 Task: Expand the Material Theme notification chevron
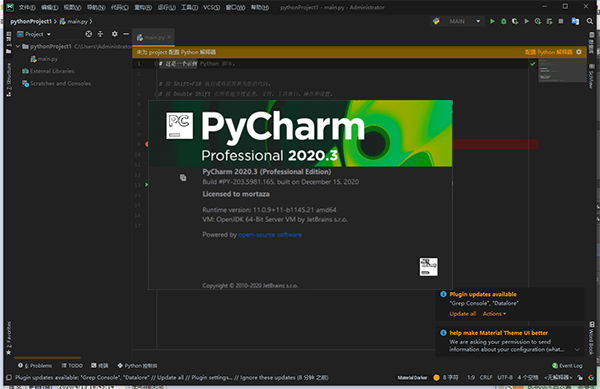tap(577, 350)
